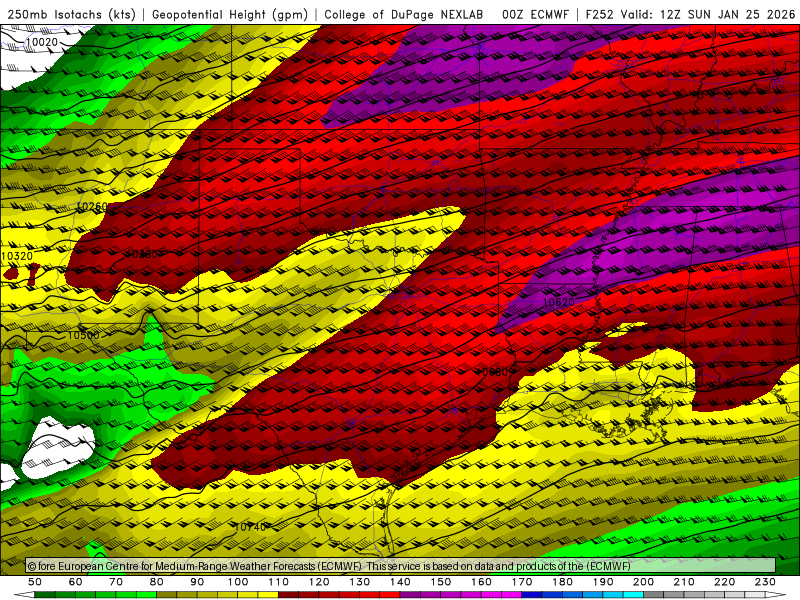Click the '250mb Isotachs (kts)' title text
Image resolution: width=800 pixels, height=600 pixels.
click(x=71, y=15)
